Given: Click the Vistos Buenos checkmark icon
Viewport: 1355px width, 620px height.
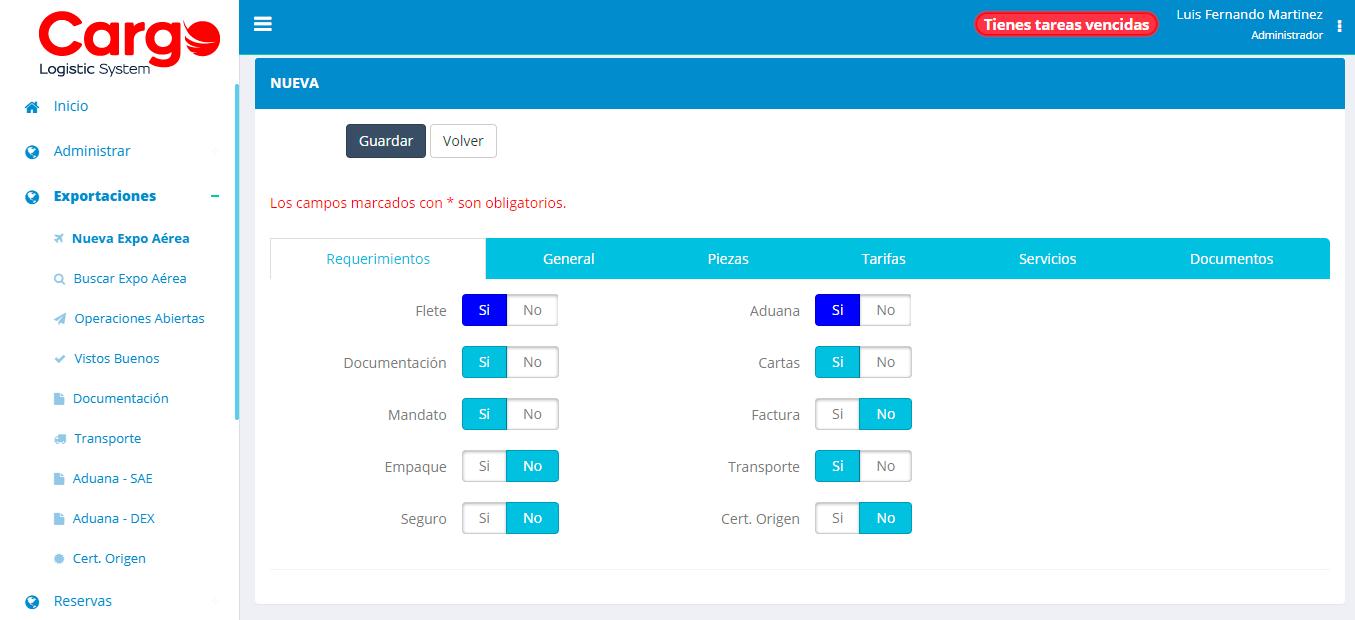Looking at the screenshot, I should (x=60, y=358).
